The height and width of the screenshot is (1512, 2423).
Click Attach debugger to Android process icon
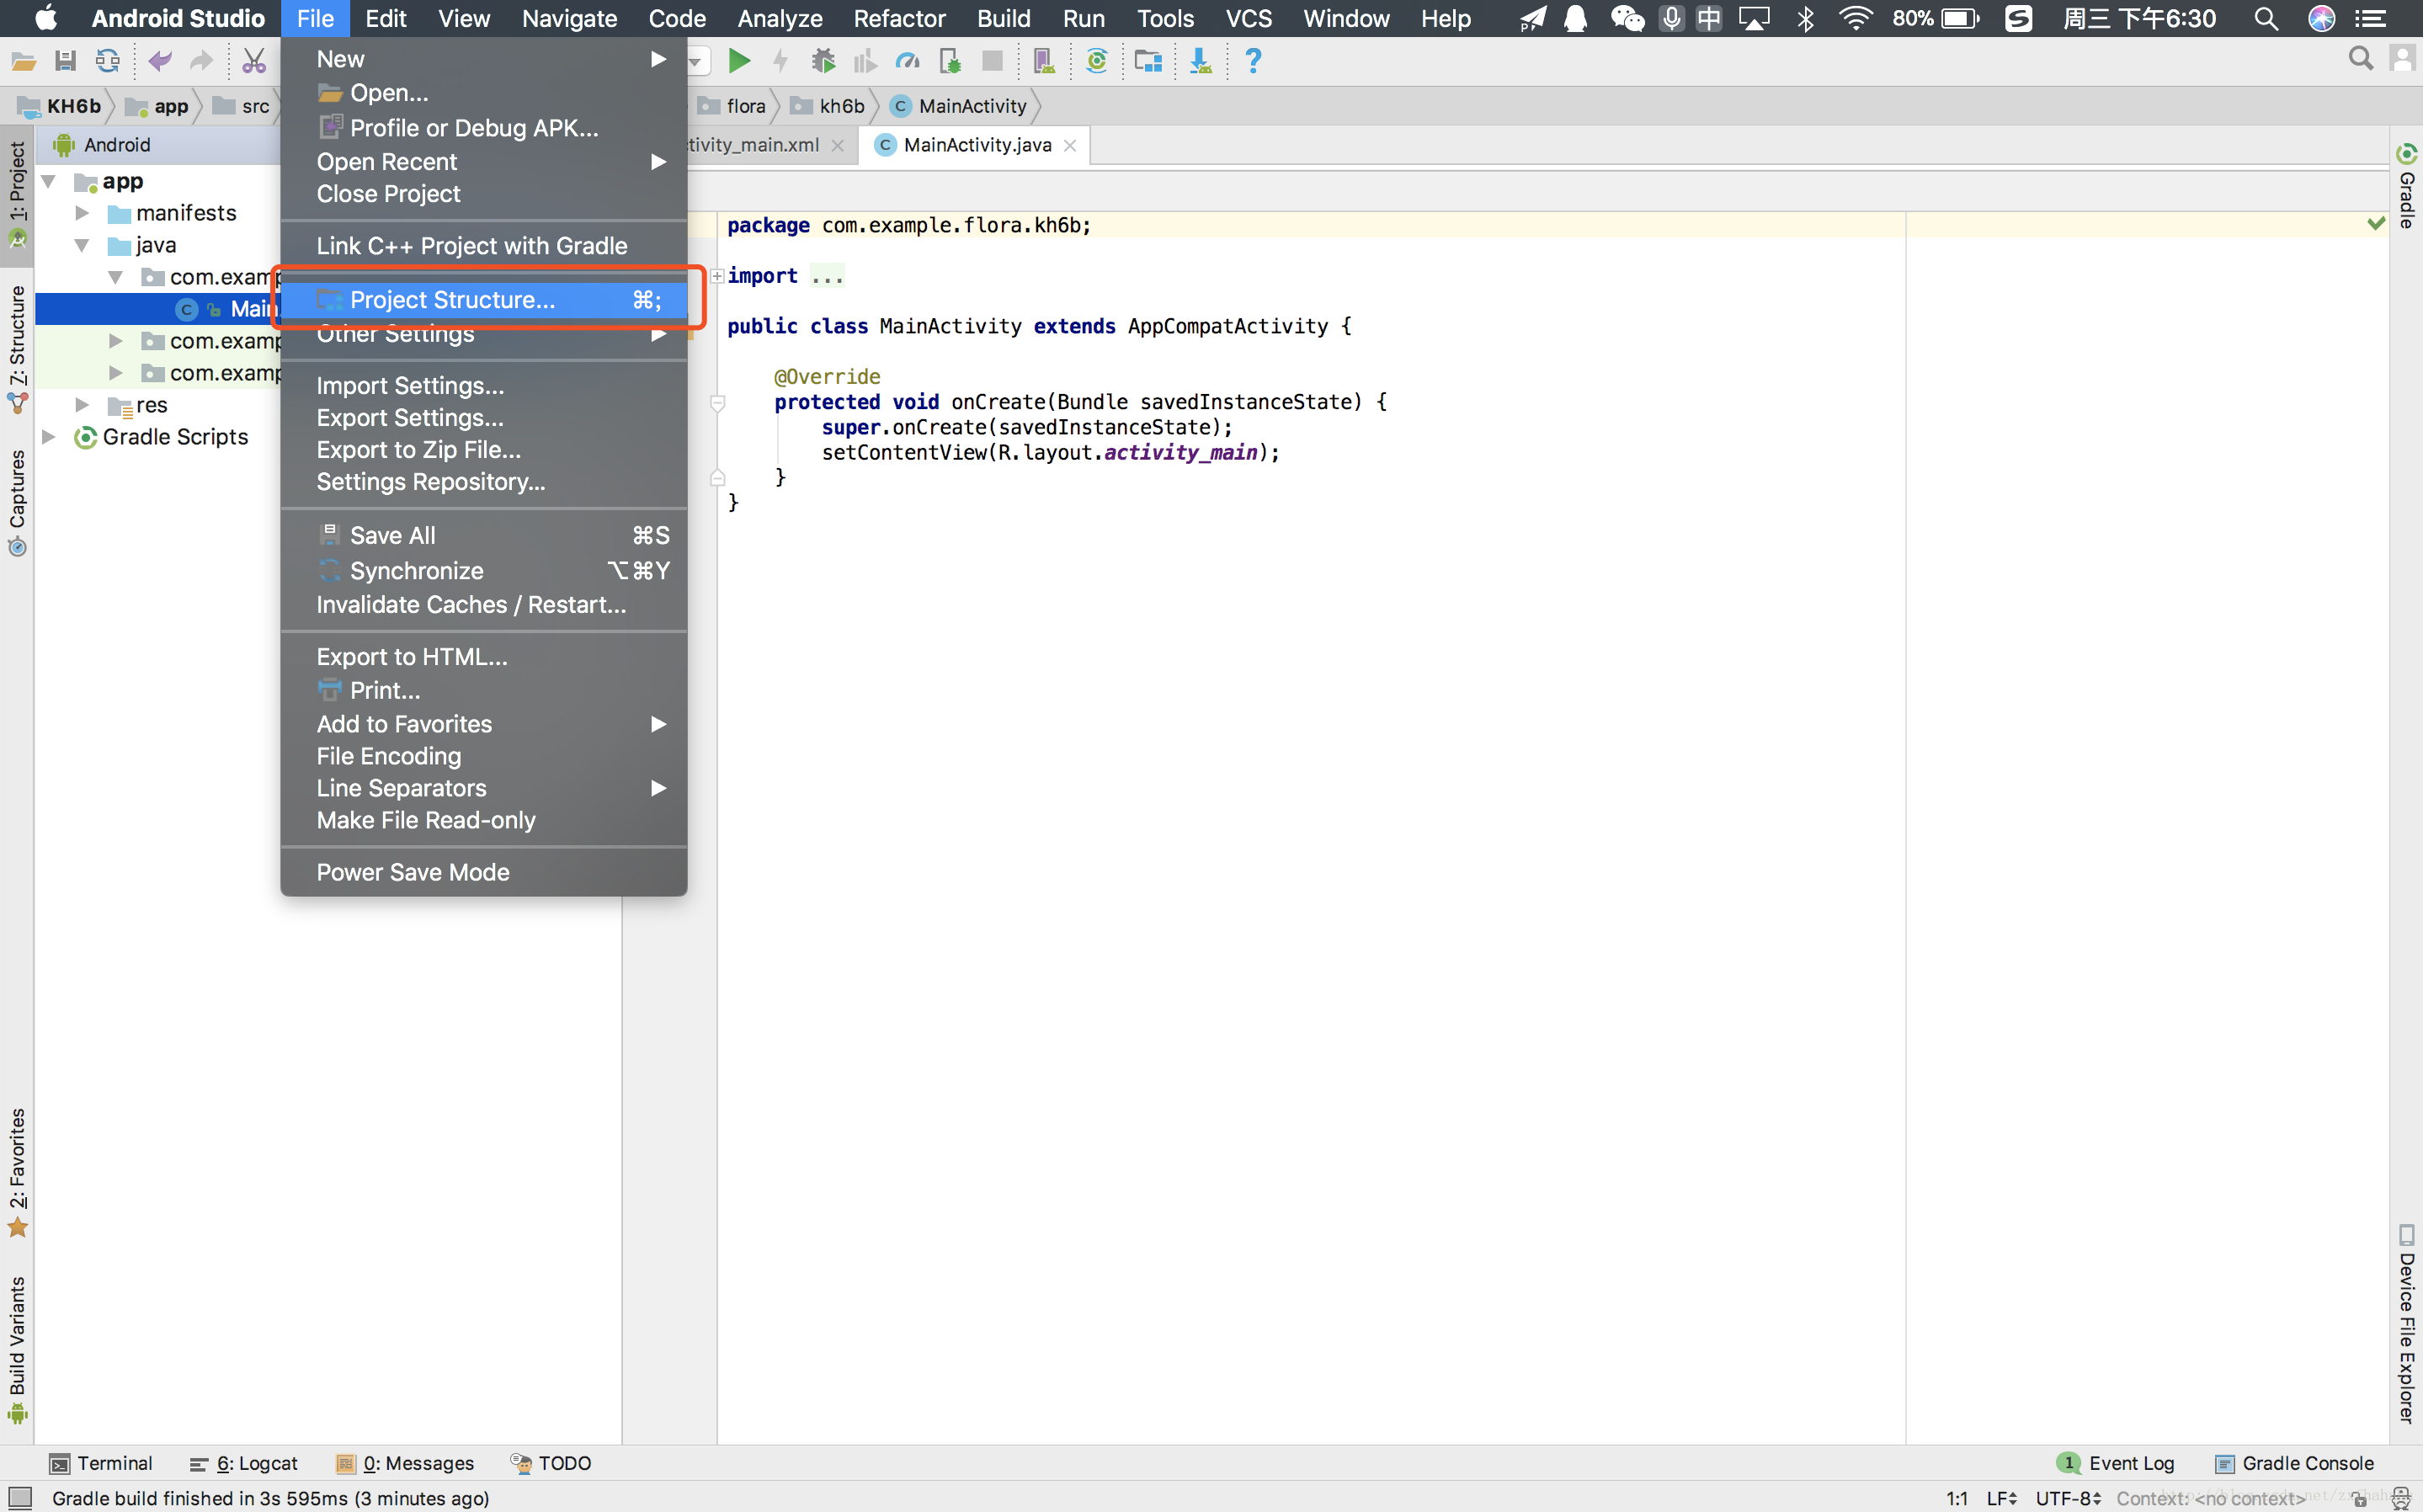coord(950,62)
